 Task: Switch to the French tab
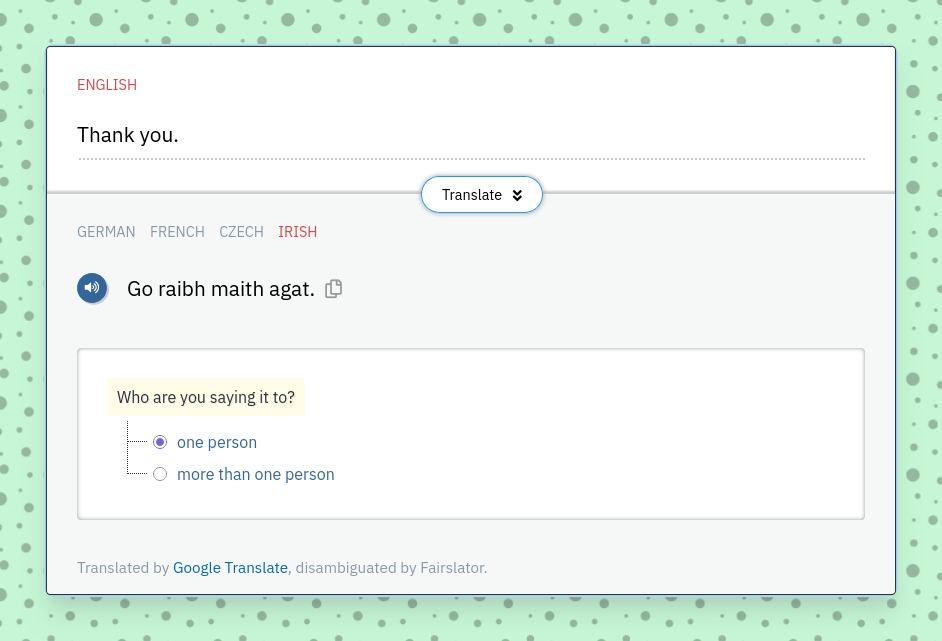[177, 232]
